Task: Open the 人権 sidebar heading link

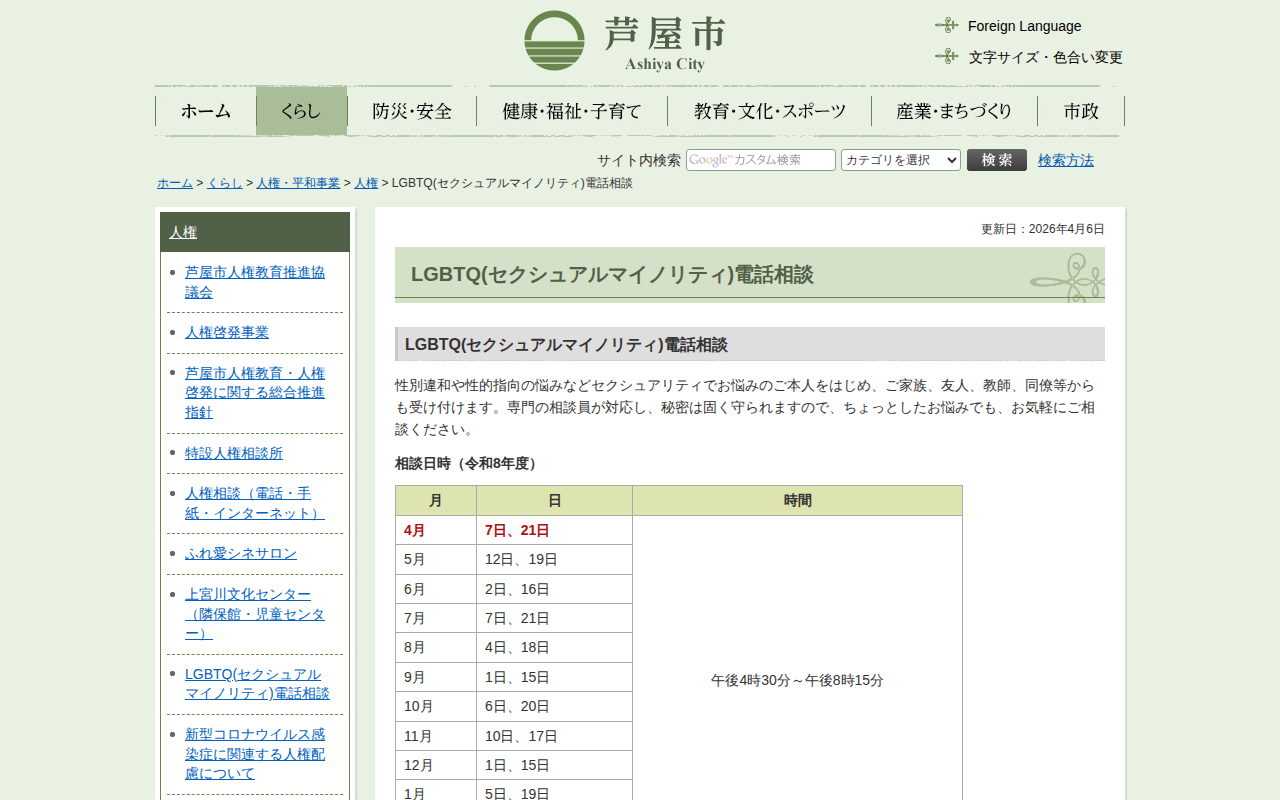Action: pyautogui.click(x=183, y=232)
